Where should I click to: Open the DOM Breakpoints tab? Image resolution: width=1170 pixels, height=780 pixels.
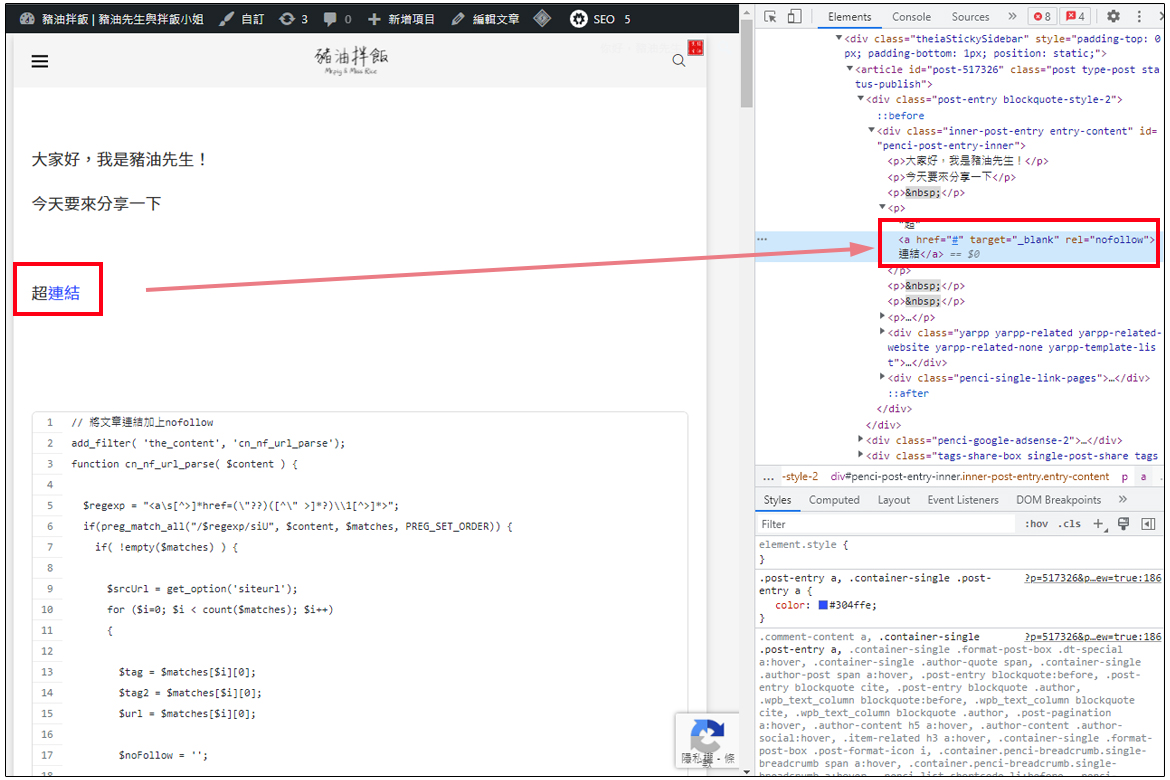point(1058,500)
